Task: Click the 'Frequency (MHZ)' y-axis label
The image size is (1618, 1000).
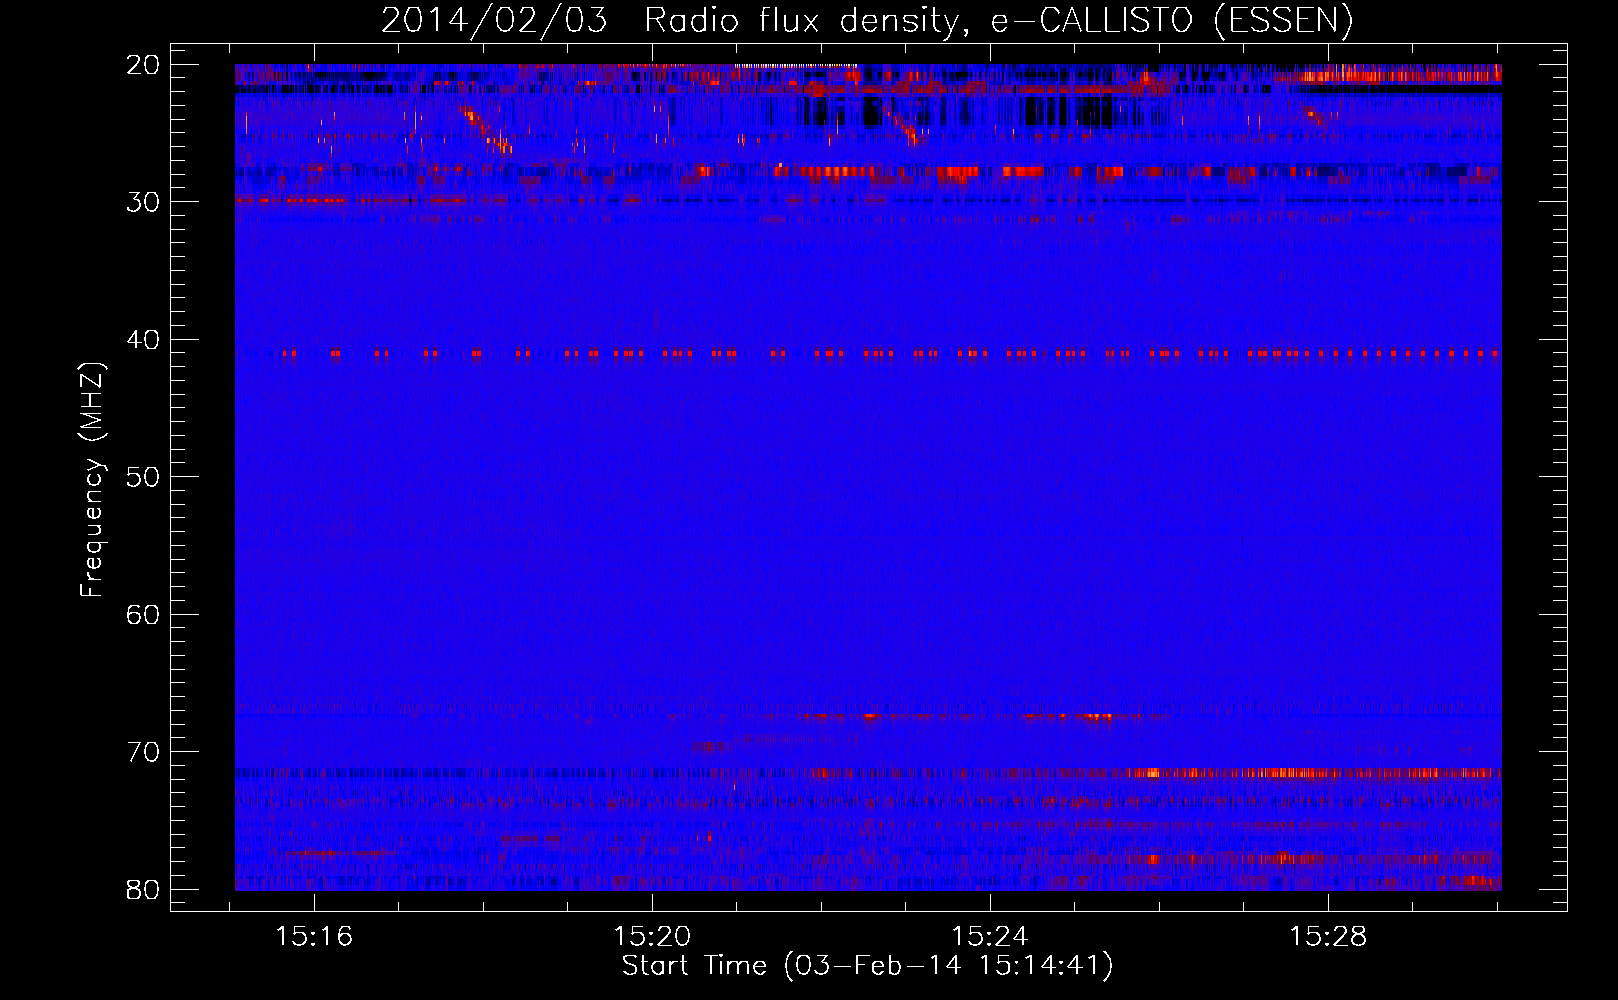Action: point(92,479)
